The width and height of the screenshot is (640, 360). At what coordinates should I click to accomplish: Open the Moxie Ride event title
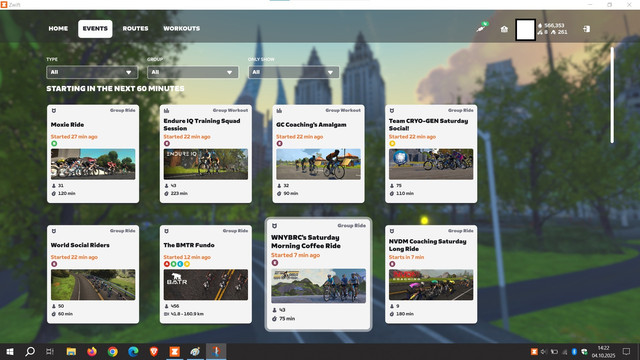pyautogui.click(x=67, y=124)
